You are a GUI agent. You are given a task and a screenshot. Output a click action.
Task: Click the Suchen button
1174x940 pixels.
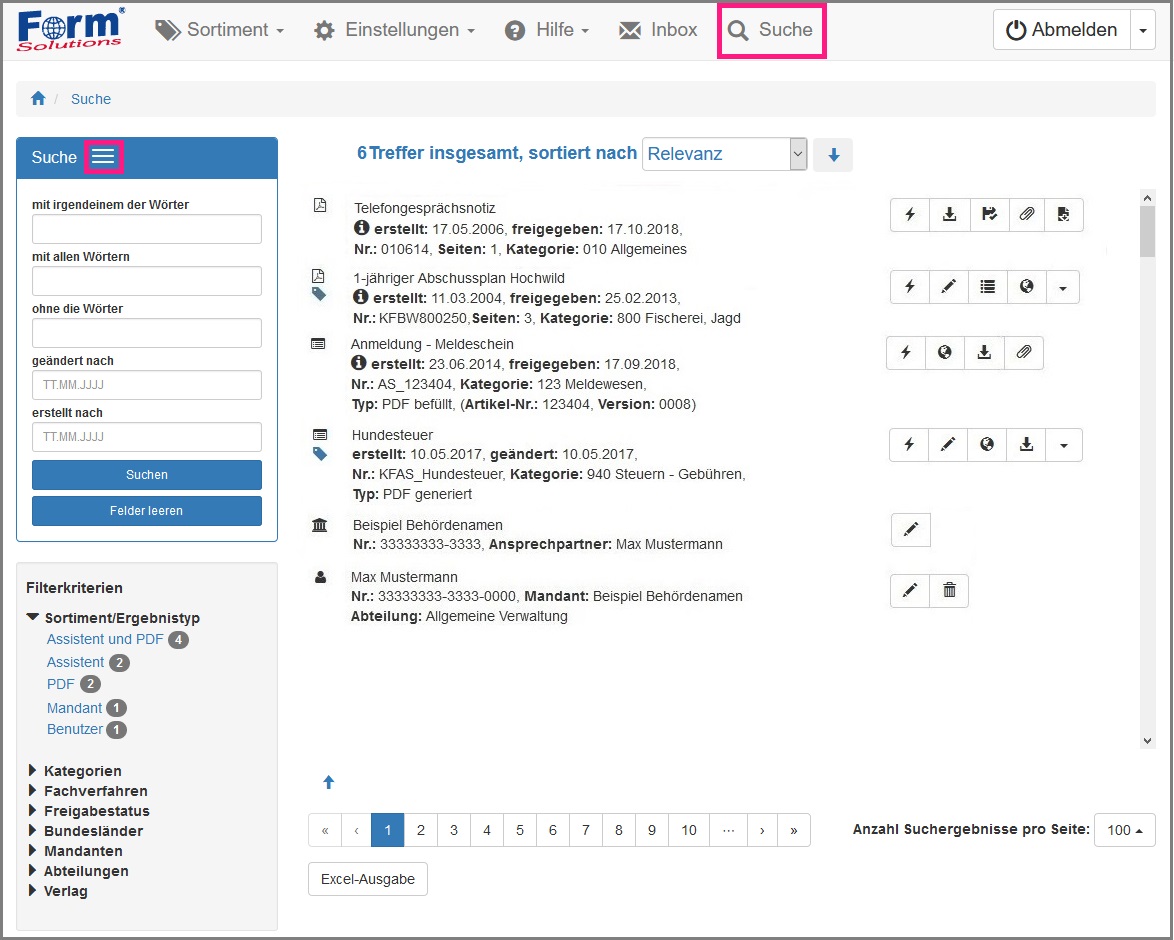pyautogui.click(x=147, y=475)
